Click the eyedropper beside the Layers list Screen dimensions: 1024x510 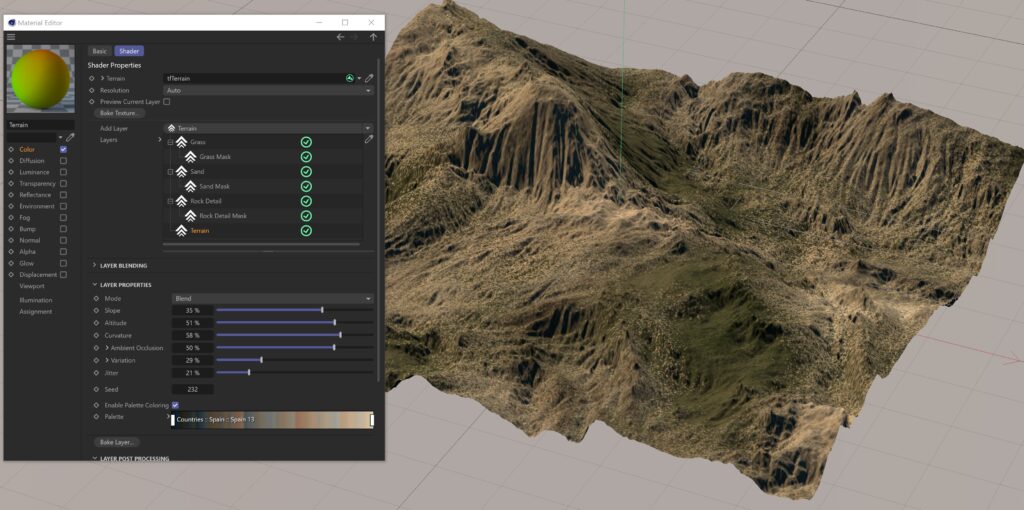tap(369, 139)
